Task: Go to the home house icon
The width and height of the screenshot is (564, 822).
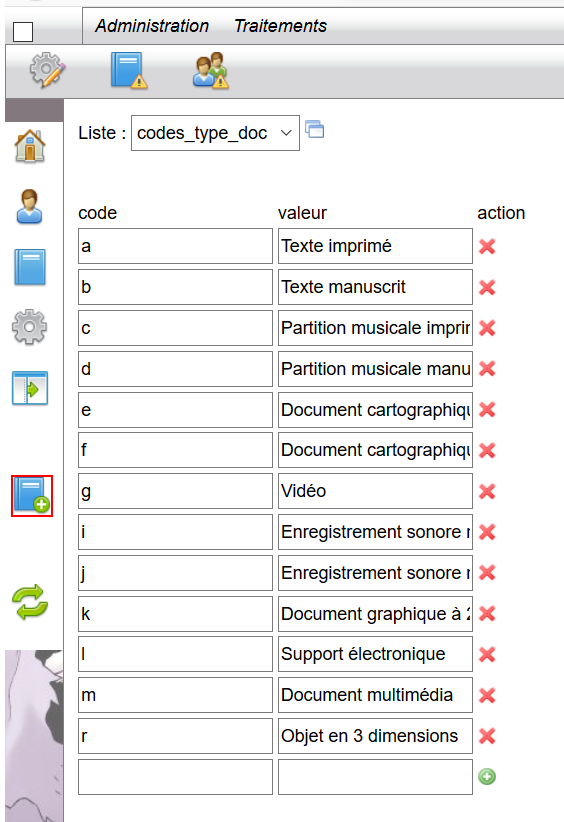Action: tap(30, 146)
